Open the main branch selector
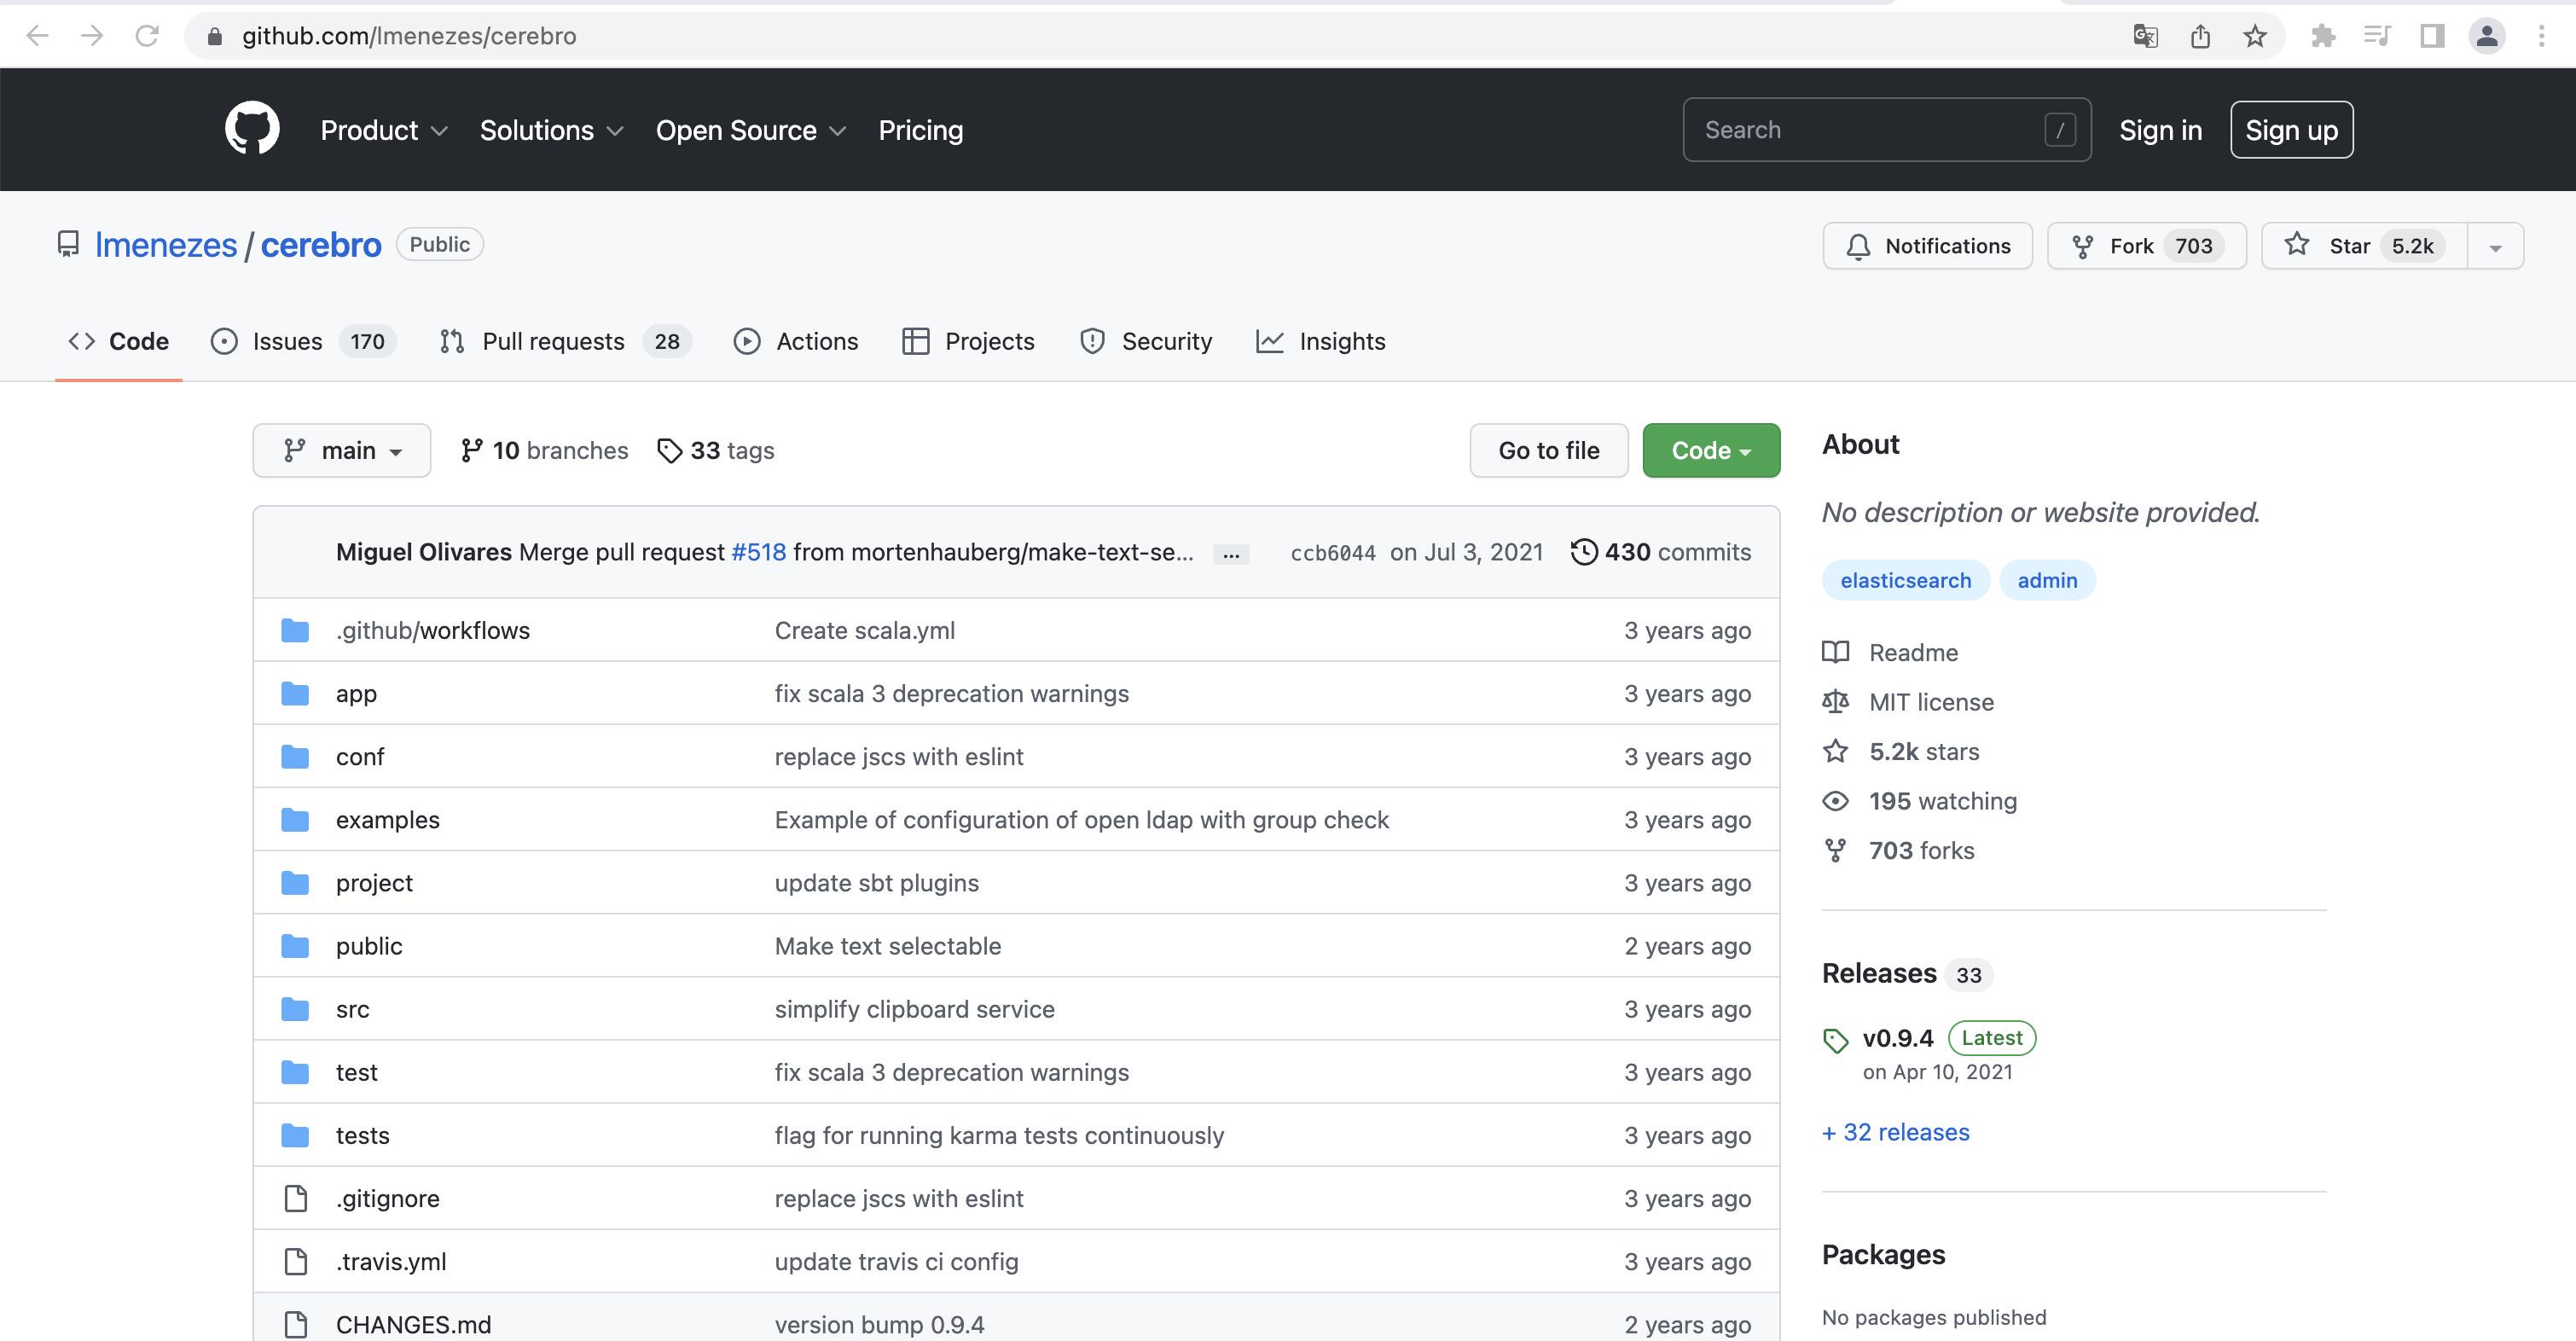Screen dimensions: 2576x1341 [342, 450]
